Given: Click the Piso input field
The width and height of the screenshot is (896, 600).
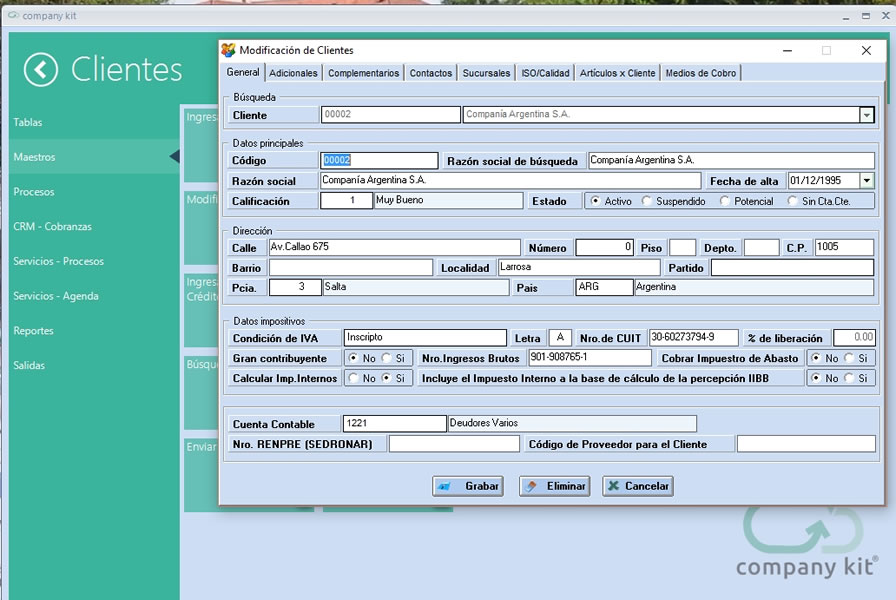Looking at the screenshot, I should pyautogui.click(x=682, y=247).
